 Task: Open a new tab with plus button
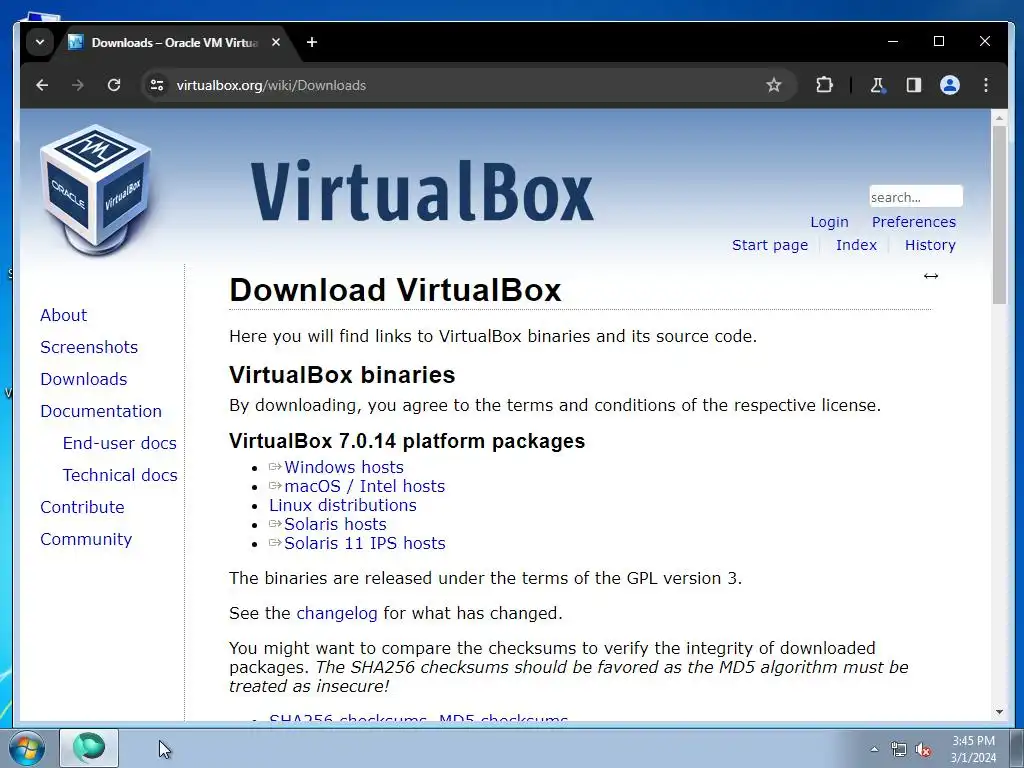point(312,42)
